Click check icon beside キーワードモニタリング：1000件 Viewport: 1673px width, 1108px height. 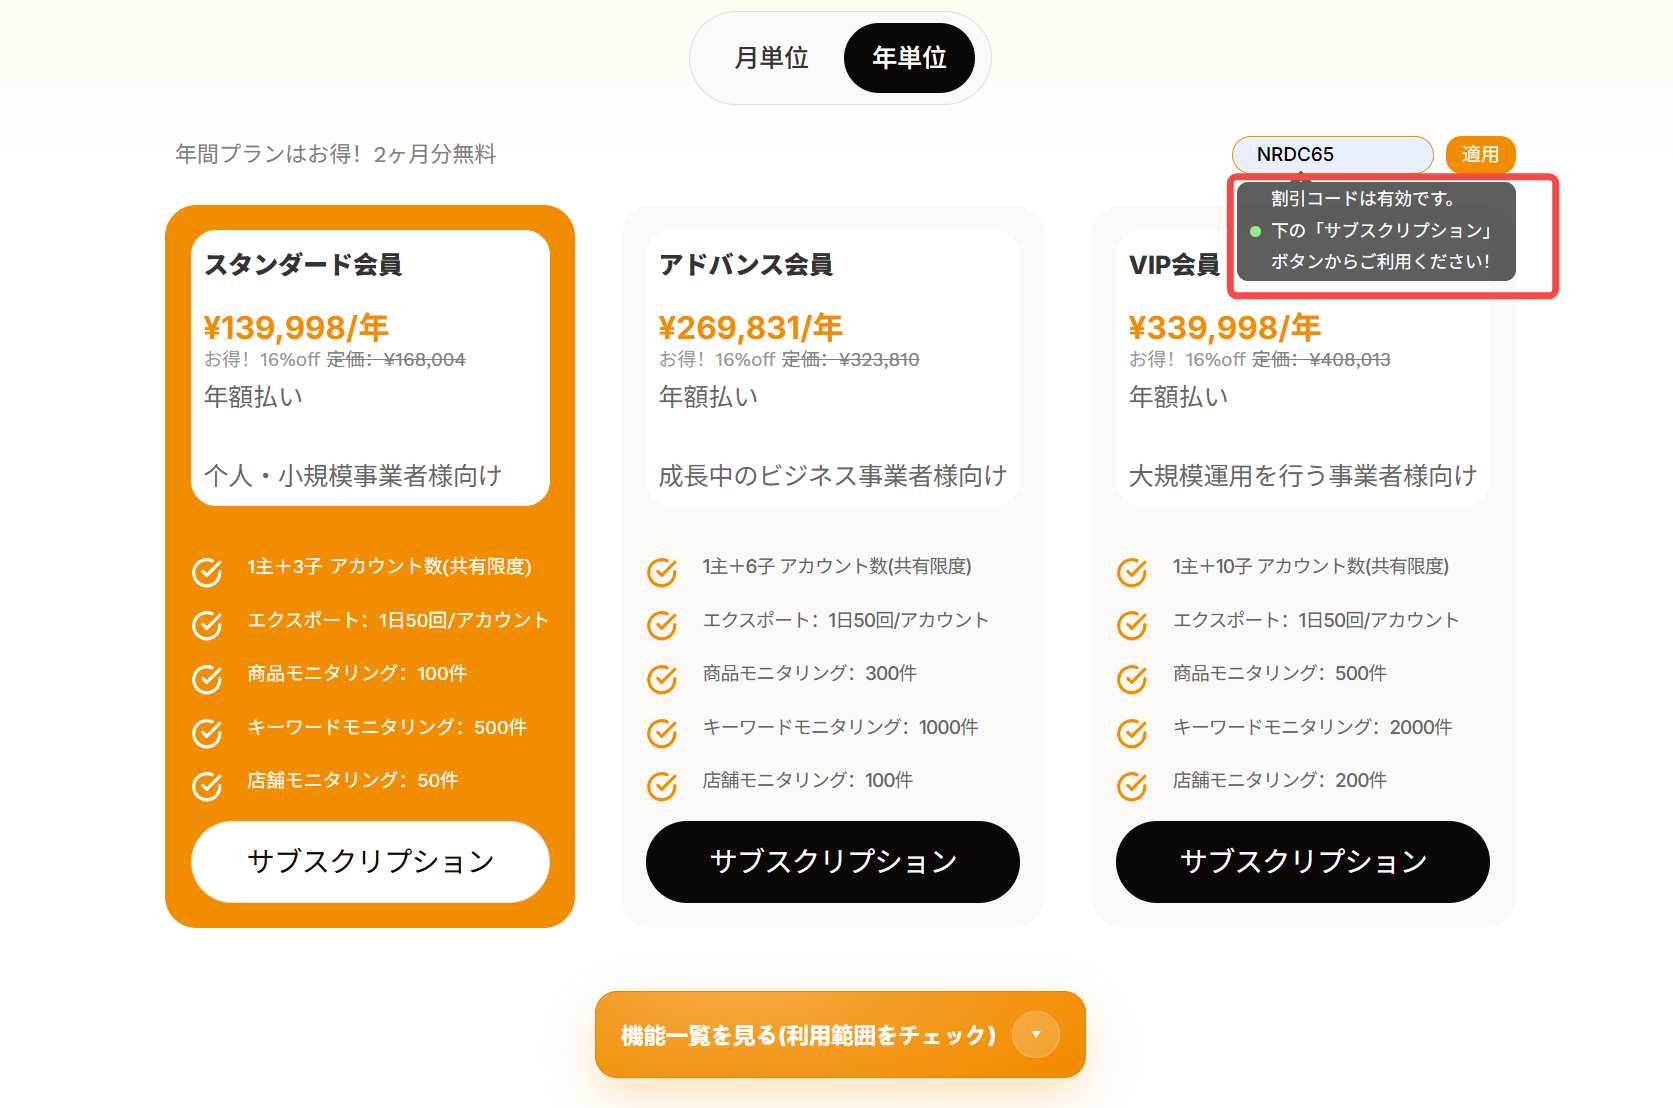pos(662,733)
